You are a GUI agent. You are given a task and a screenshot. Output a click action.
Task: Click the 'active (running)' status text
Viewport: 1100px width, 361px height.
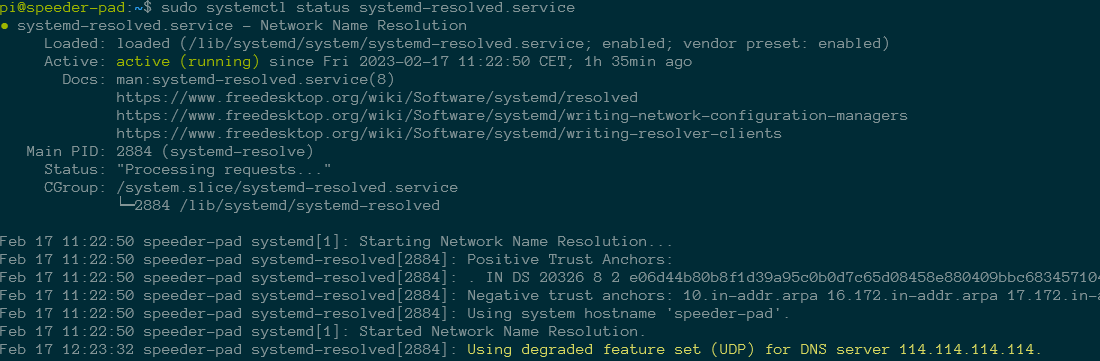188,62
